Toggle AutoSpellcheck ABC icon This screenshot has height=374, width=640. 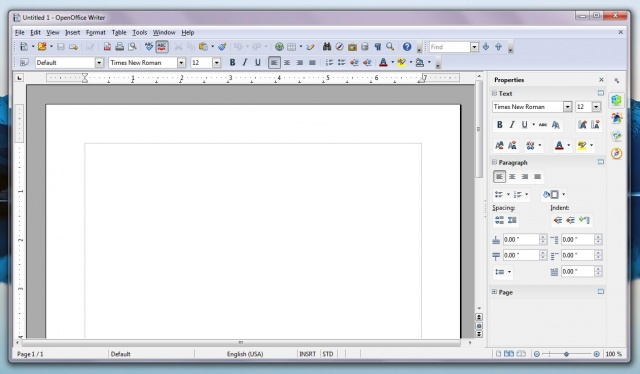[x=162, y=47]
